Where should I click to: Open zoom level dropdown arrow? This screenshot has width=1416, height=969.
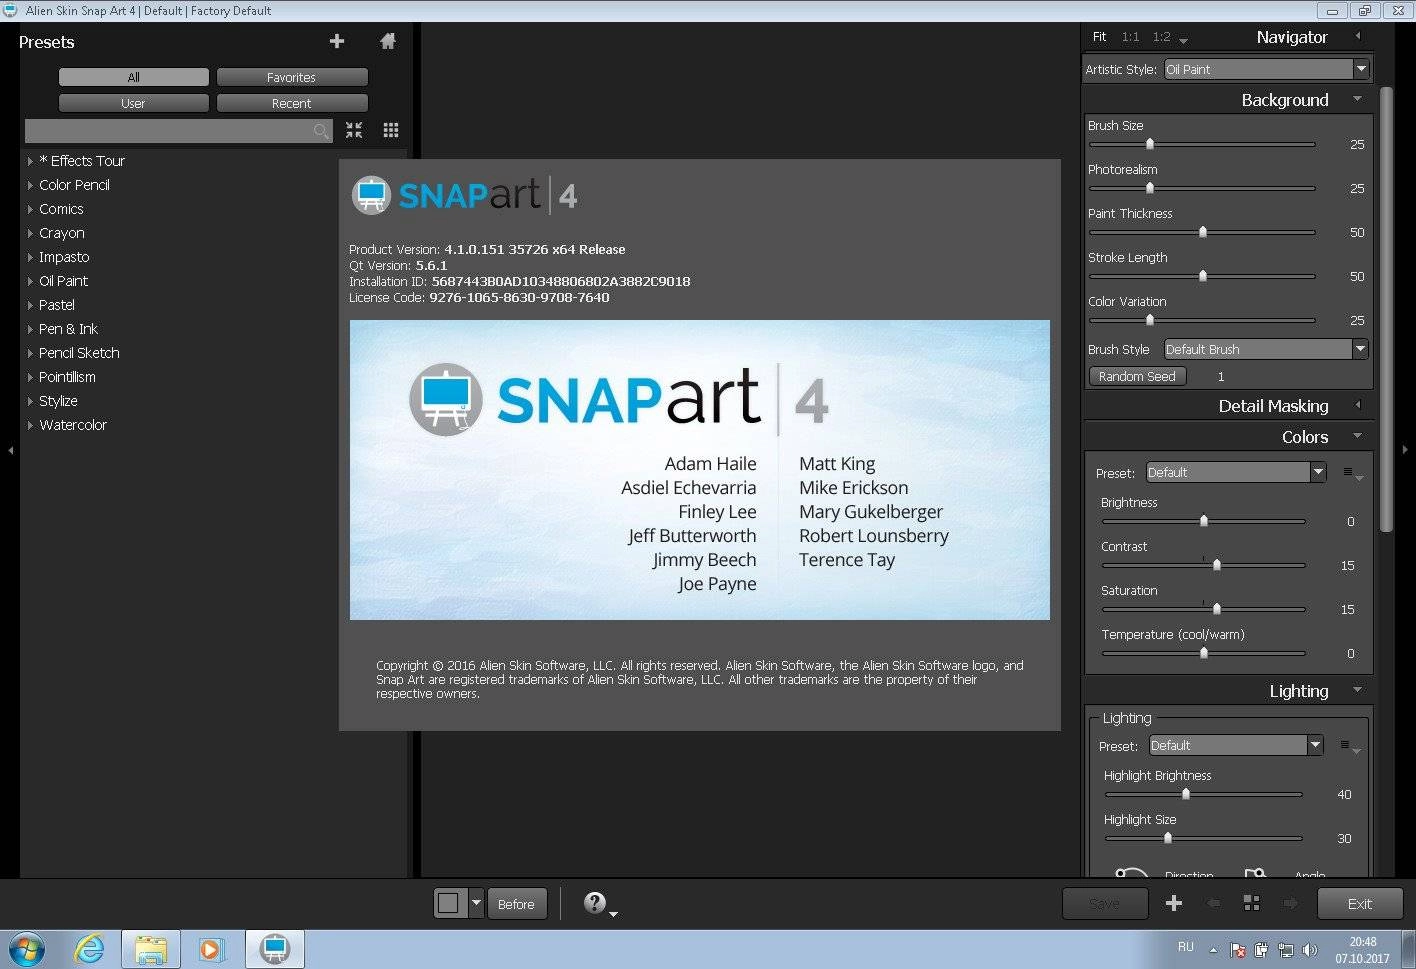pos(1184,40)
